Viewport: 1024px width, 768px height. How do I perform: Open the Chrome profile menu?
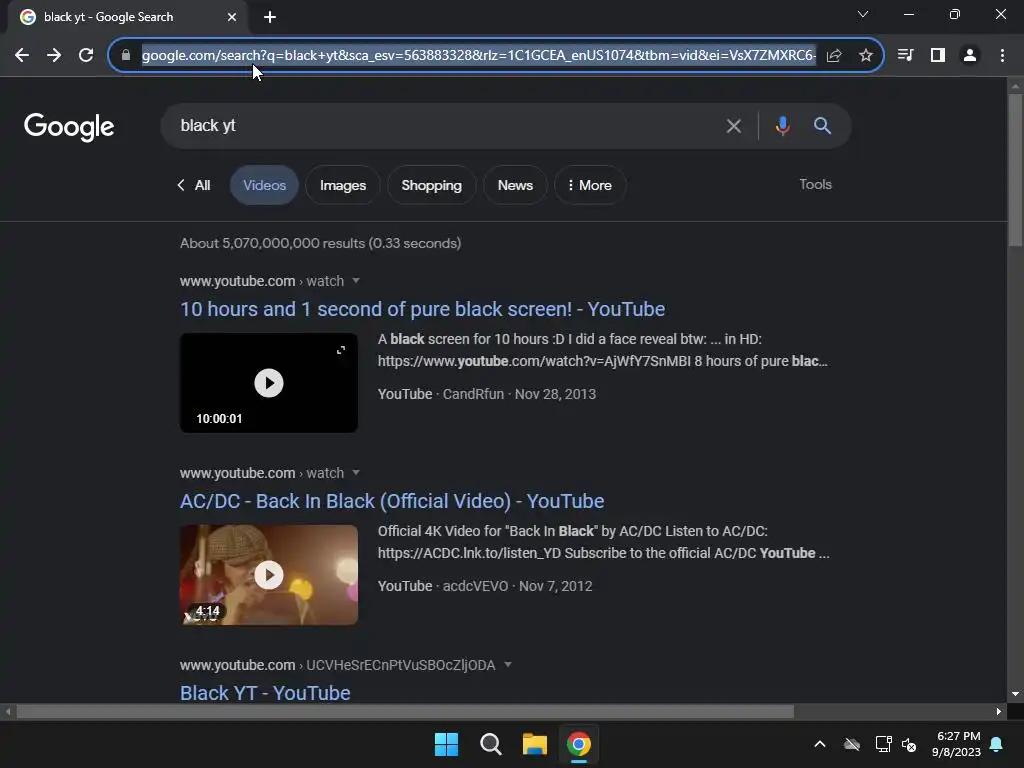point(970,56)
